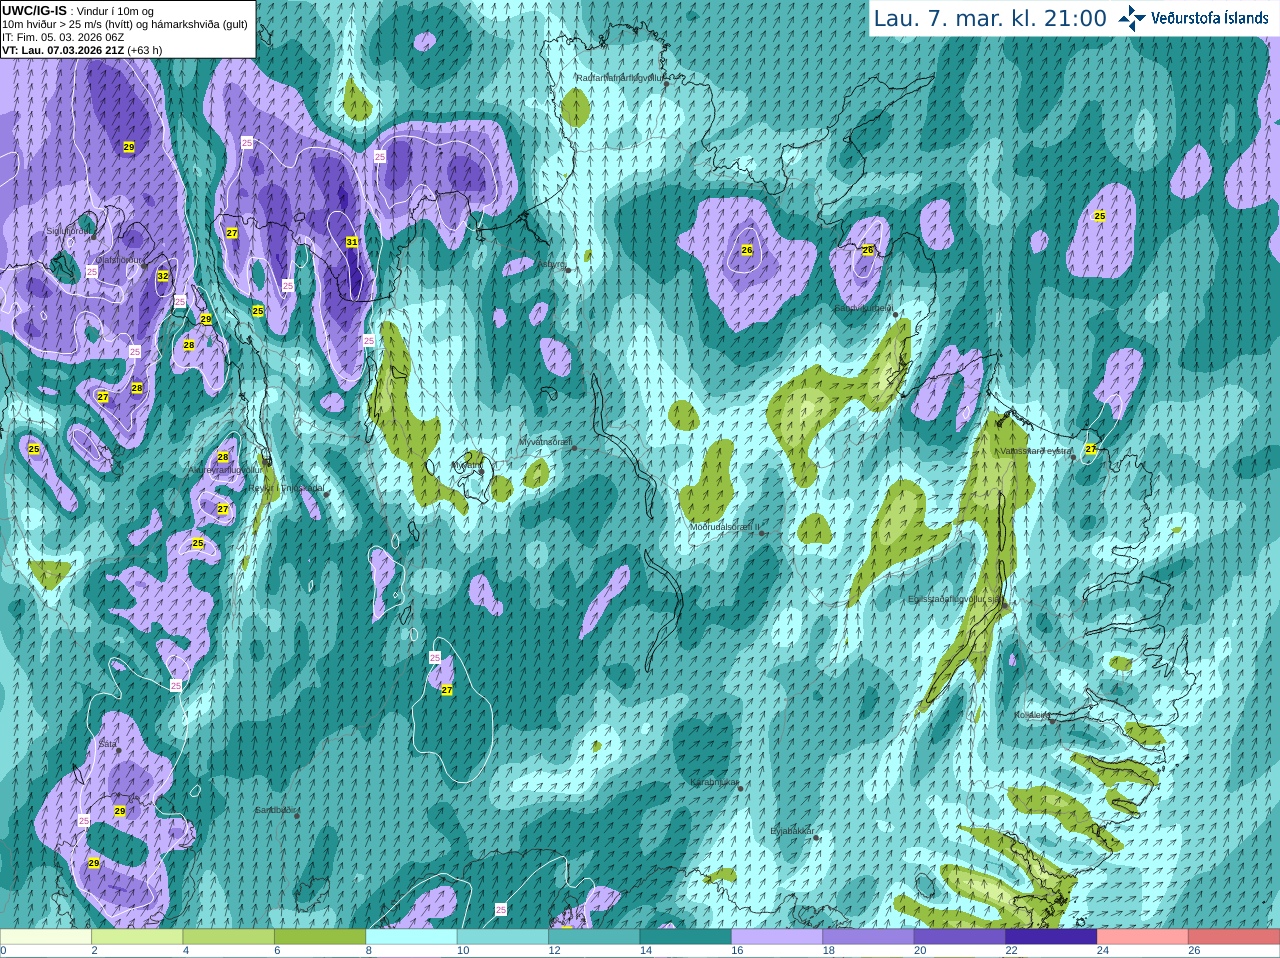The width and height of the screenshot is (1280, 958).
Task: Click the Ásbyrgi station label
Action: pos(551,265)
